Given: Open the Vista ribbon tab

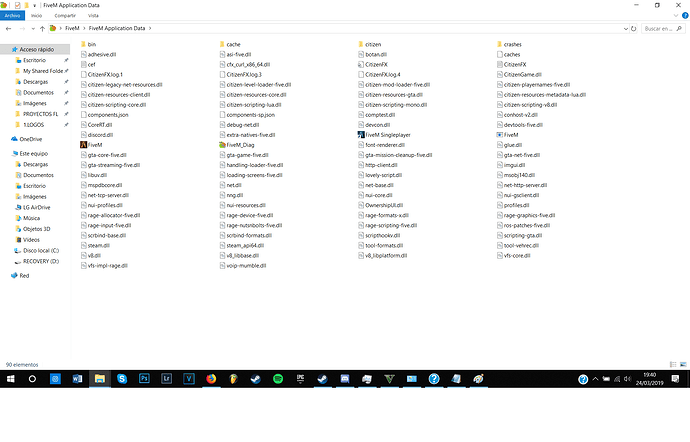Looking at the screenshot, I should tap(93, 15).
